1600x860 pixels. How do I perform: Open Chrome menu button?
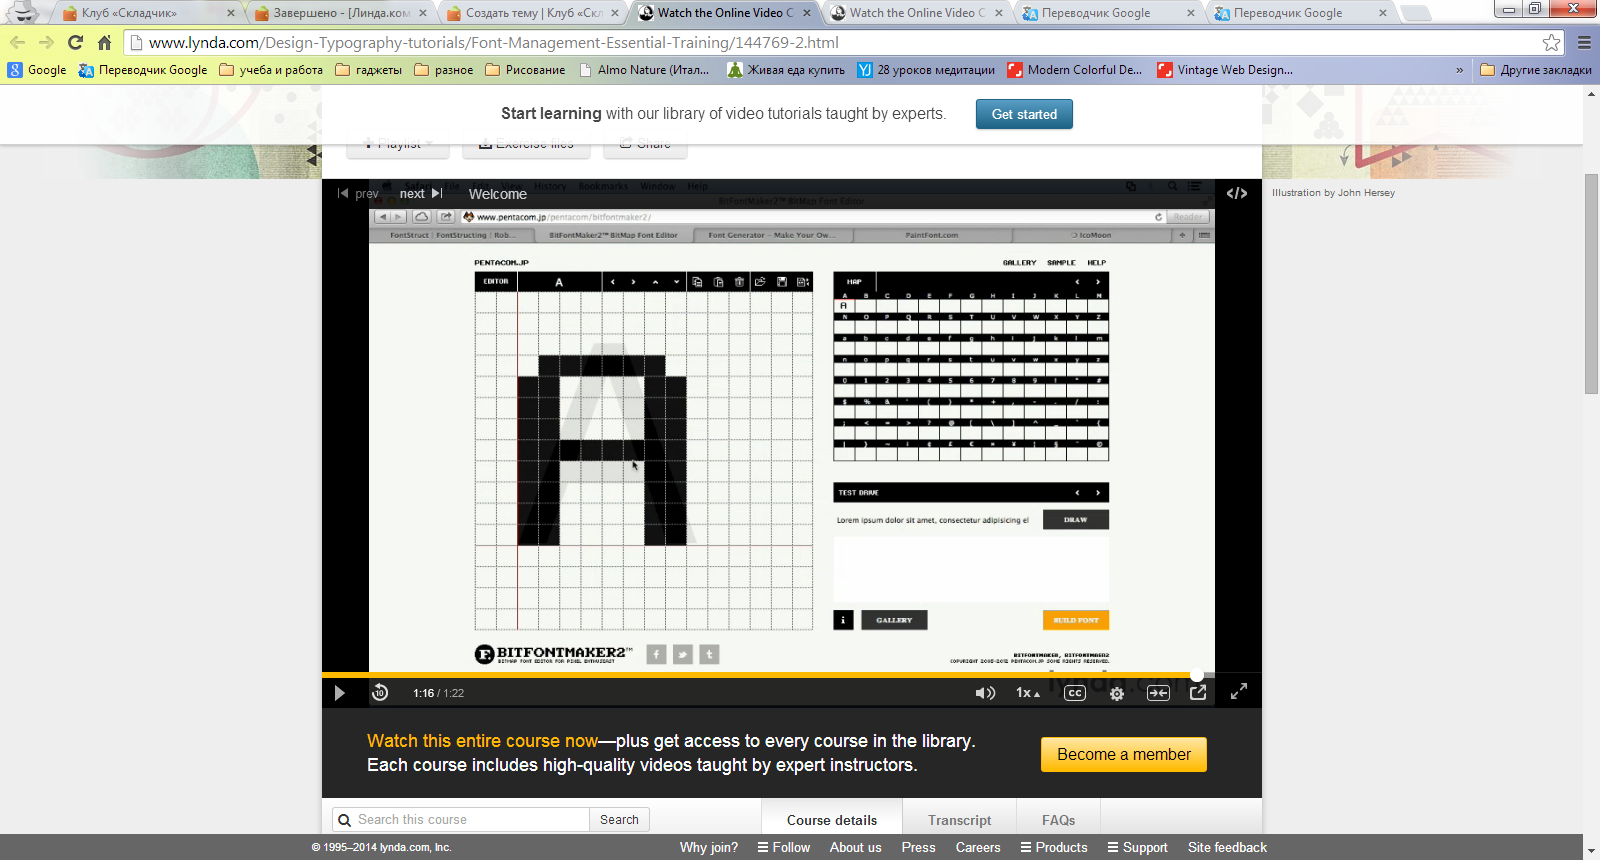pos(1584,42)
